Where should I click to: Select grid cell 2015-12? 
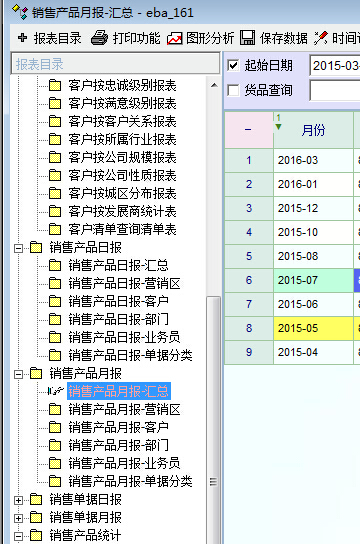[x=314, y=208]
